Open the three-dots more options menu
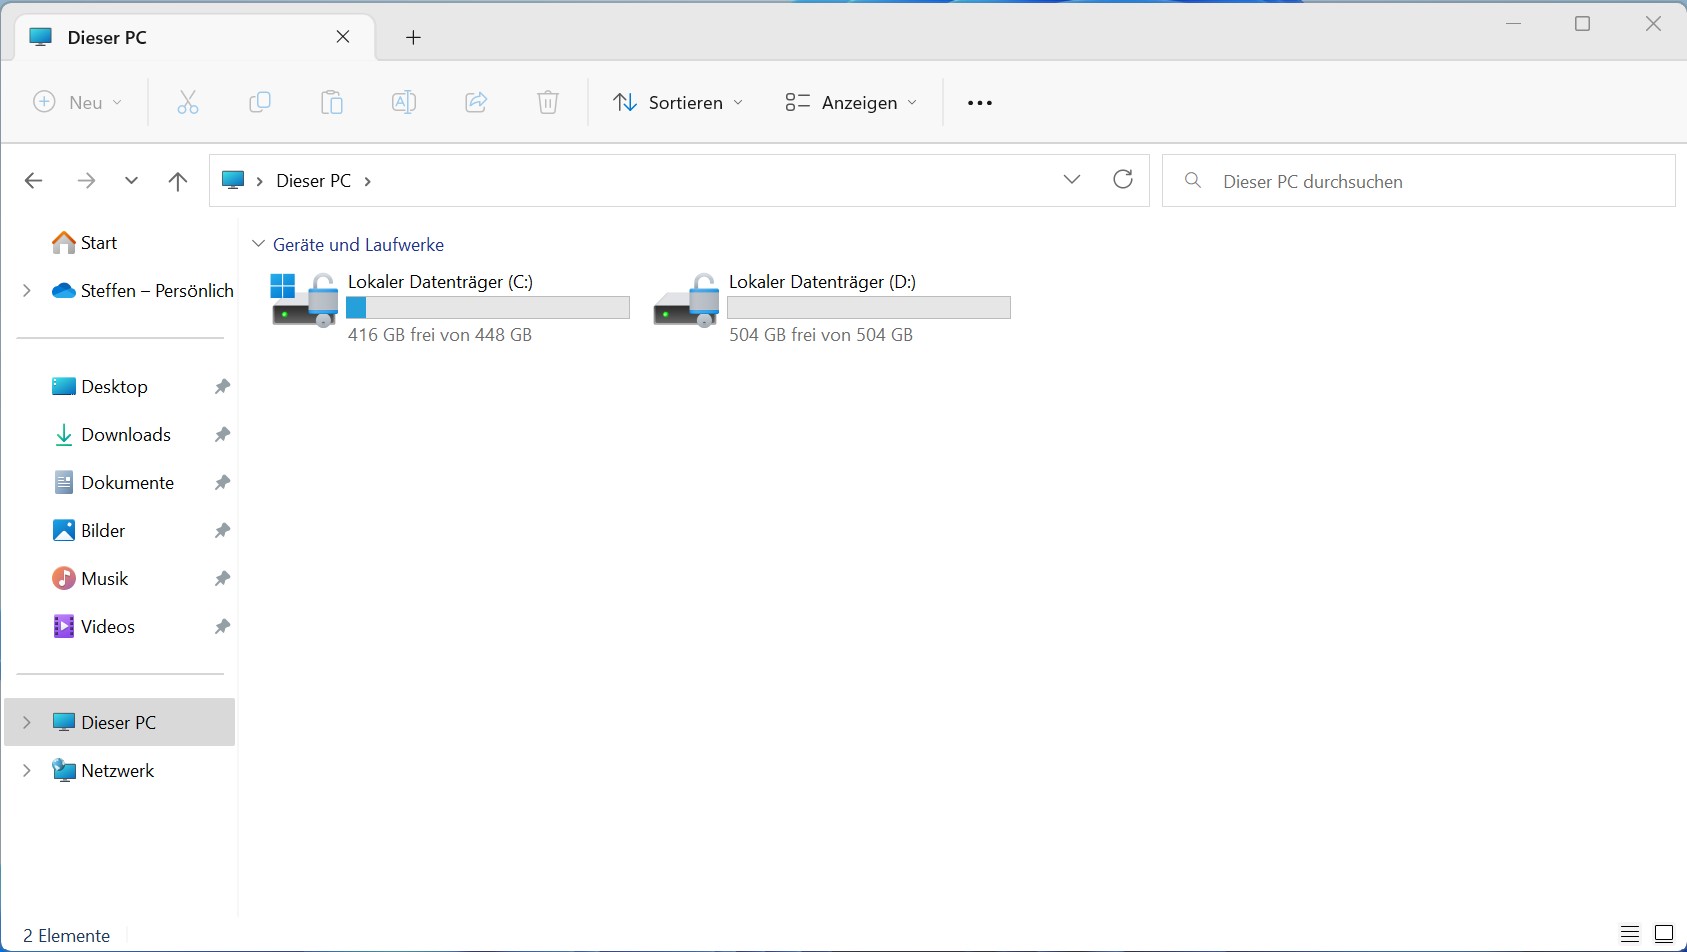 pos(980,103)
